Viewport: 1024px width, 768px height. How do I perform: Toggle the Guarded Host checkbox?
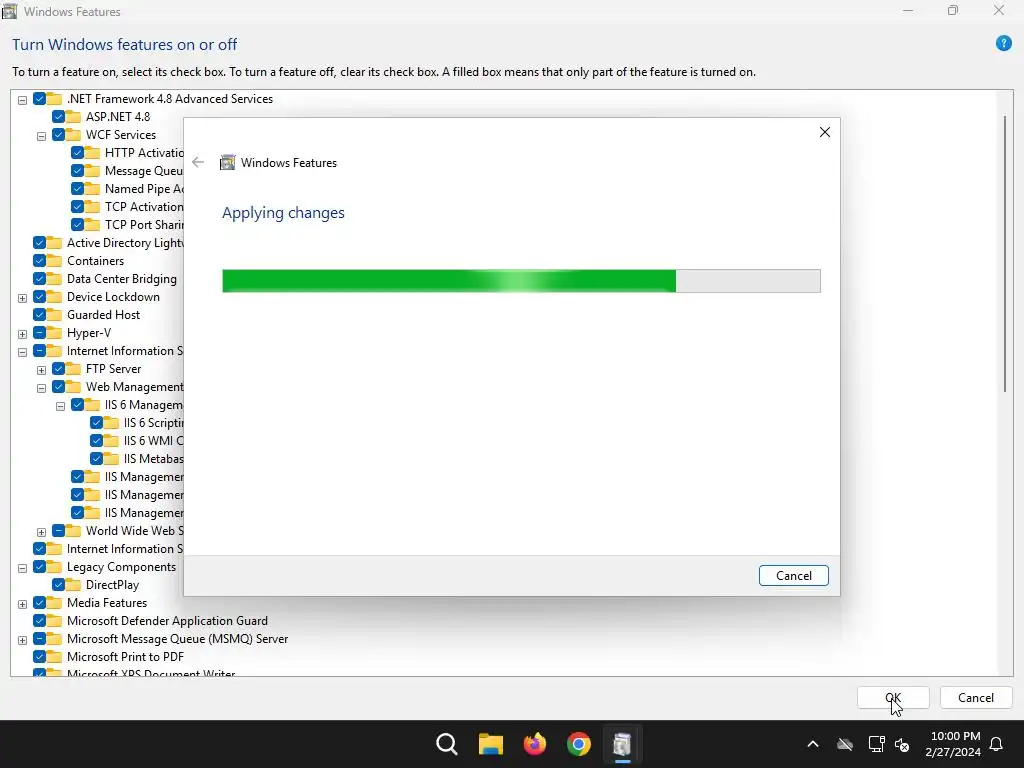click(x=39, y=315)
